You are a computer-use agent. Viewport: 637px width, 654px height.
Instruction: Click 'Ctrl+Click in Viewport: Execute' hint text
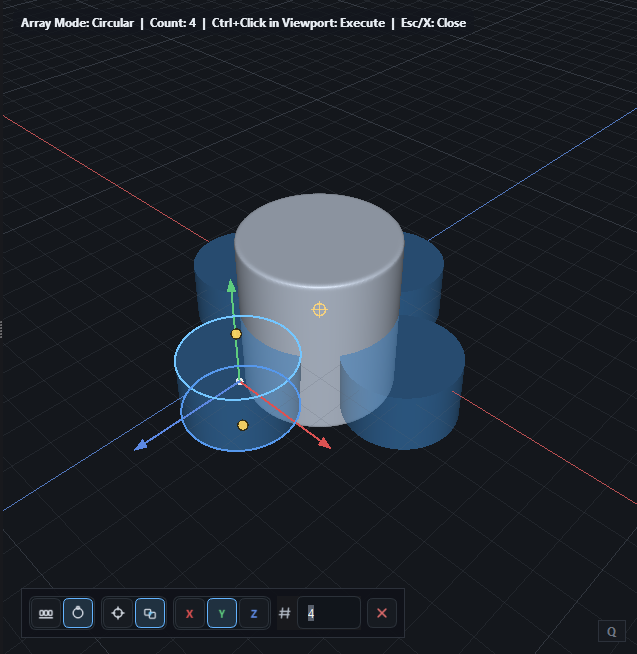(x=298, y=23)
